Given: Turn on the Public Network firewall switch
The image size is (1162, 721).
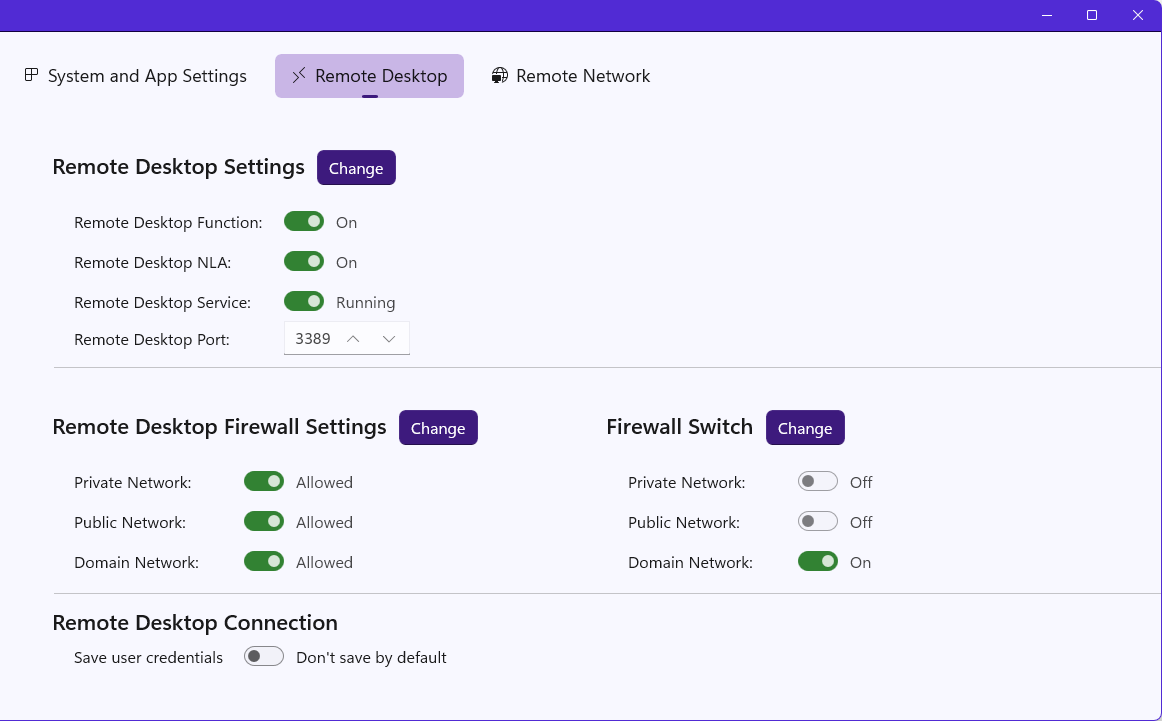Looking at the screenshot, I should click(817, 521).
